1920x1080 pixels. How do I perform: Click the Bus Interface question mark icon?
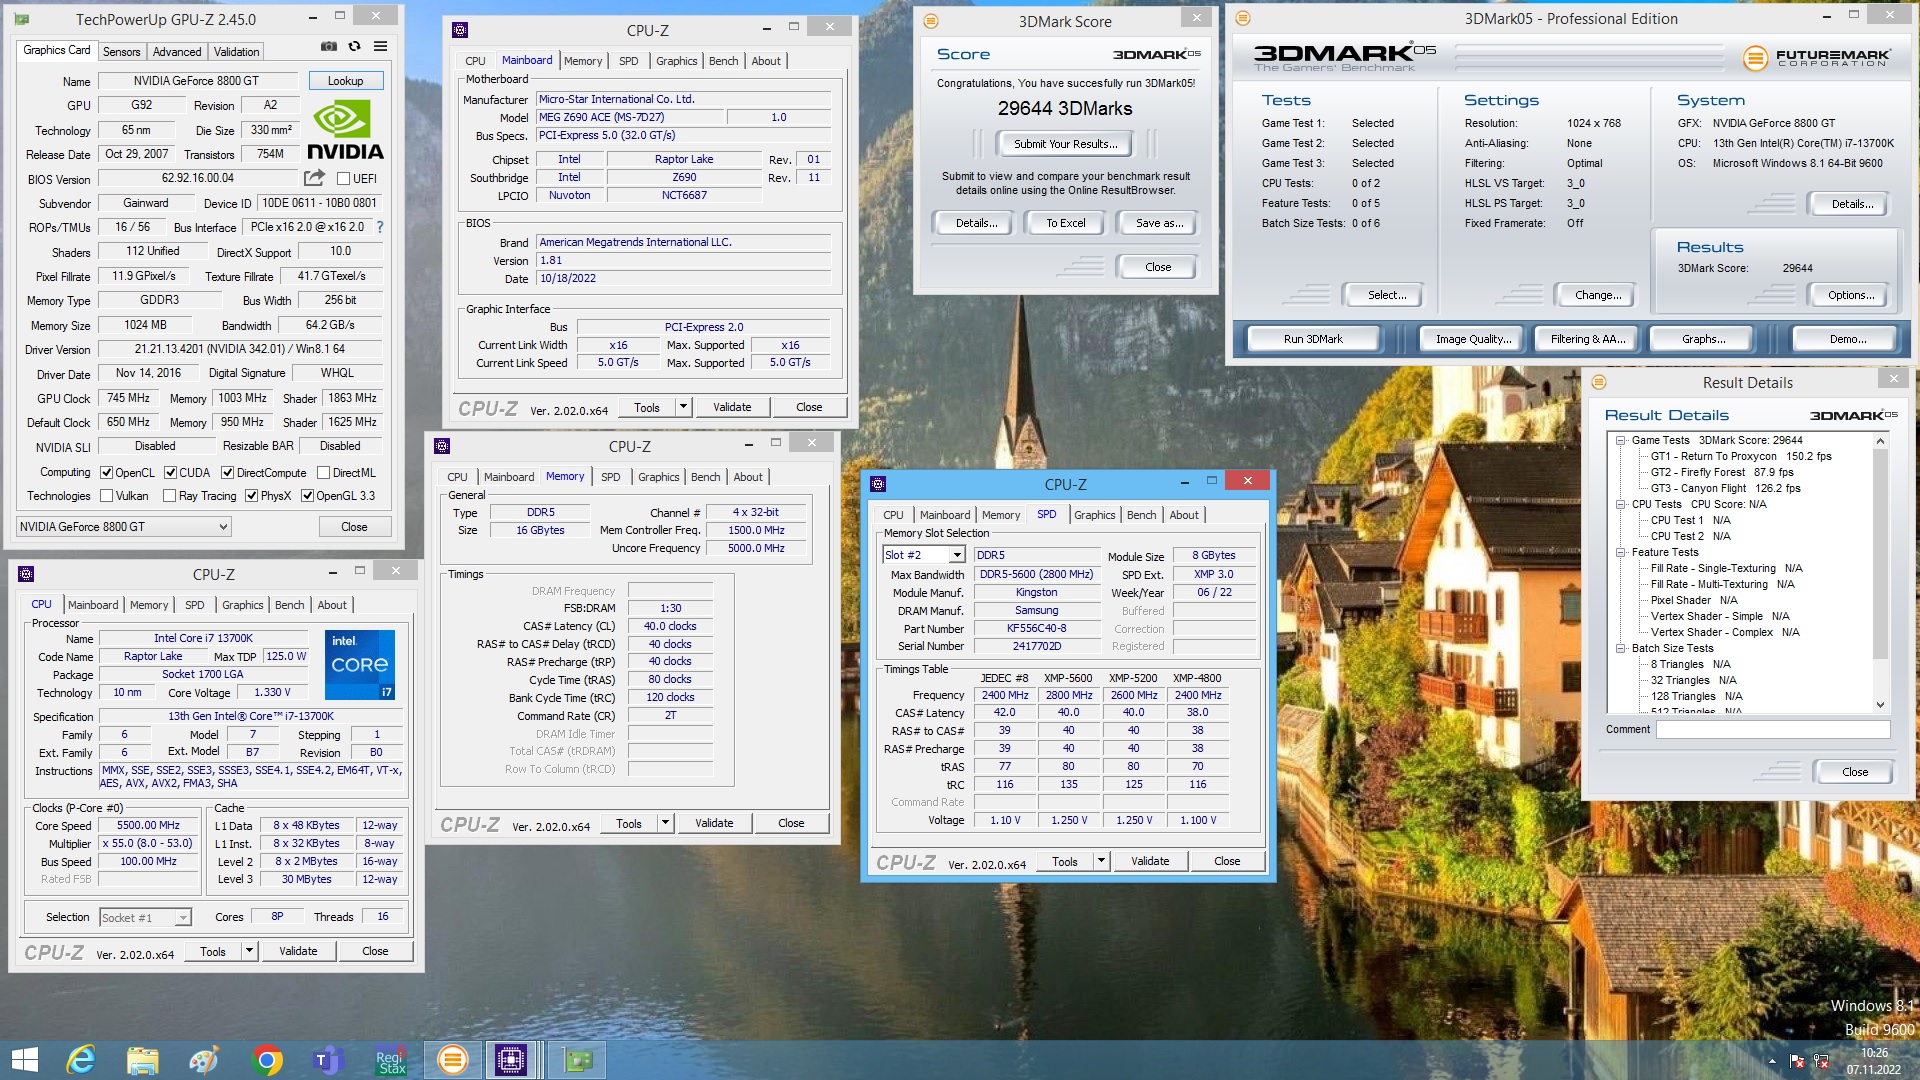coord(380,227)
